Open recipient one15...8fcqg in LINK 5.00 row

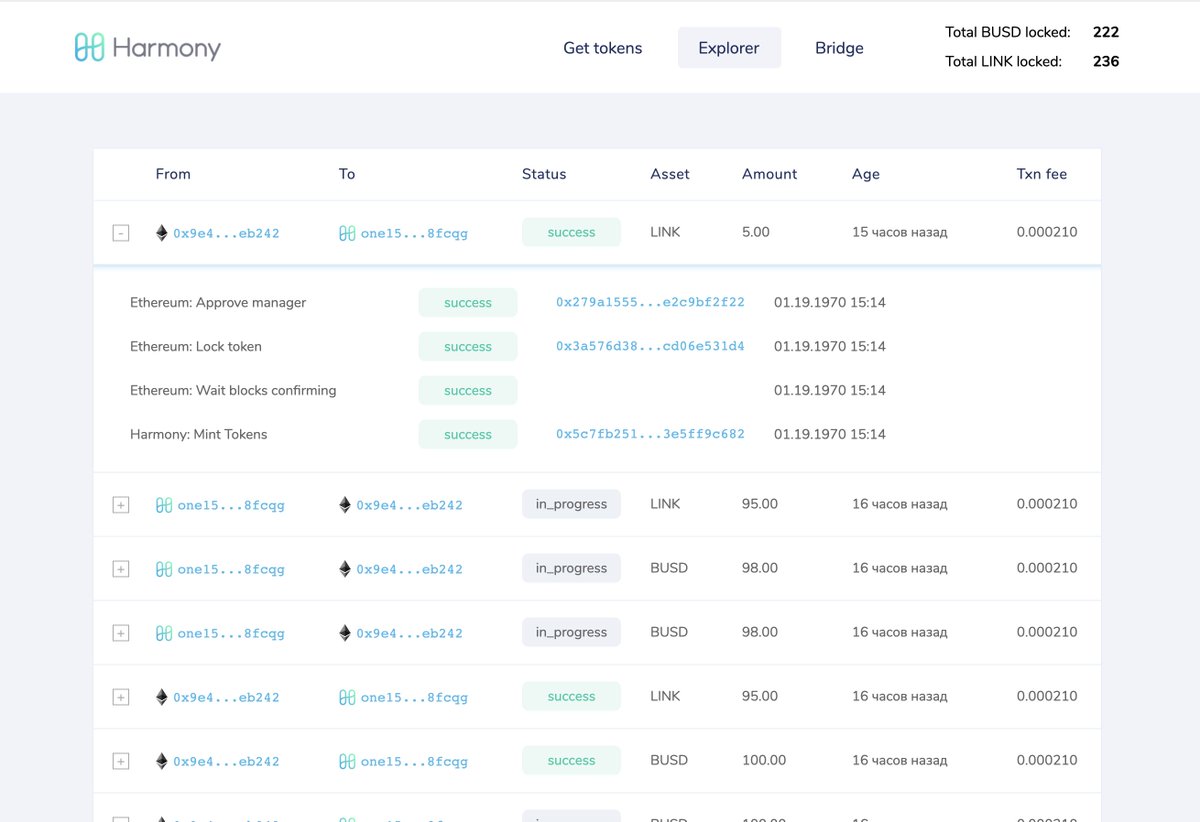coord(414,233)
